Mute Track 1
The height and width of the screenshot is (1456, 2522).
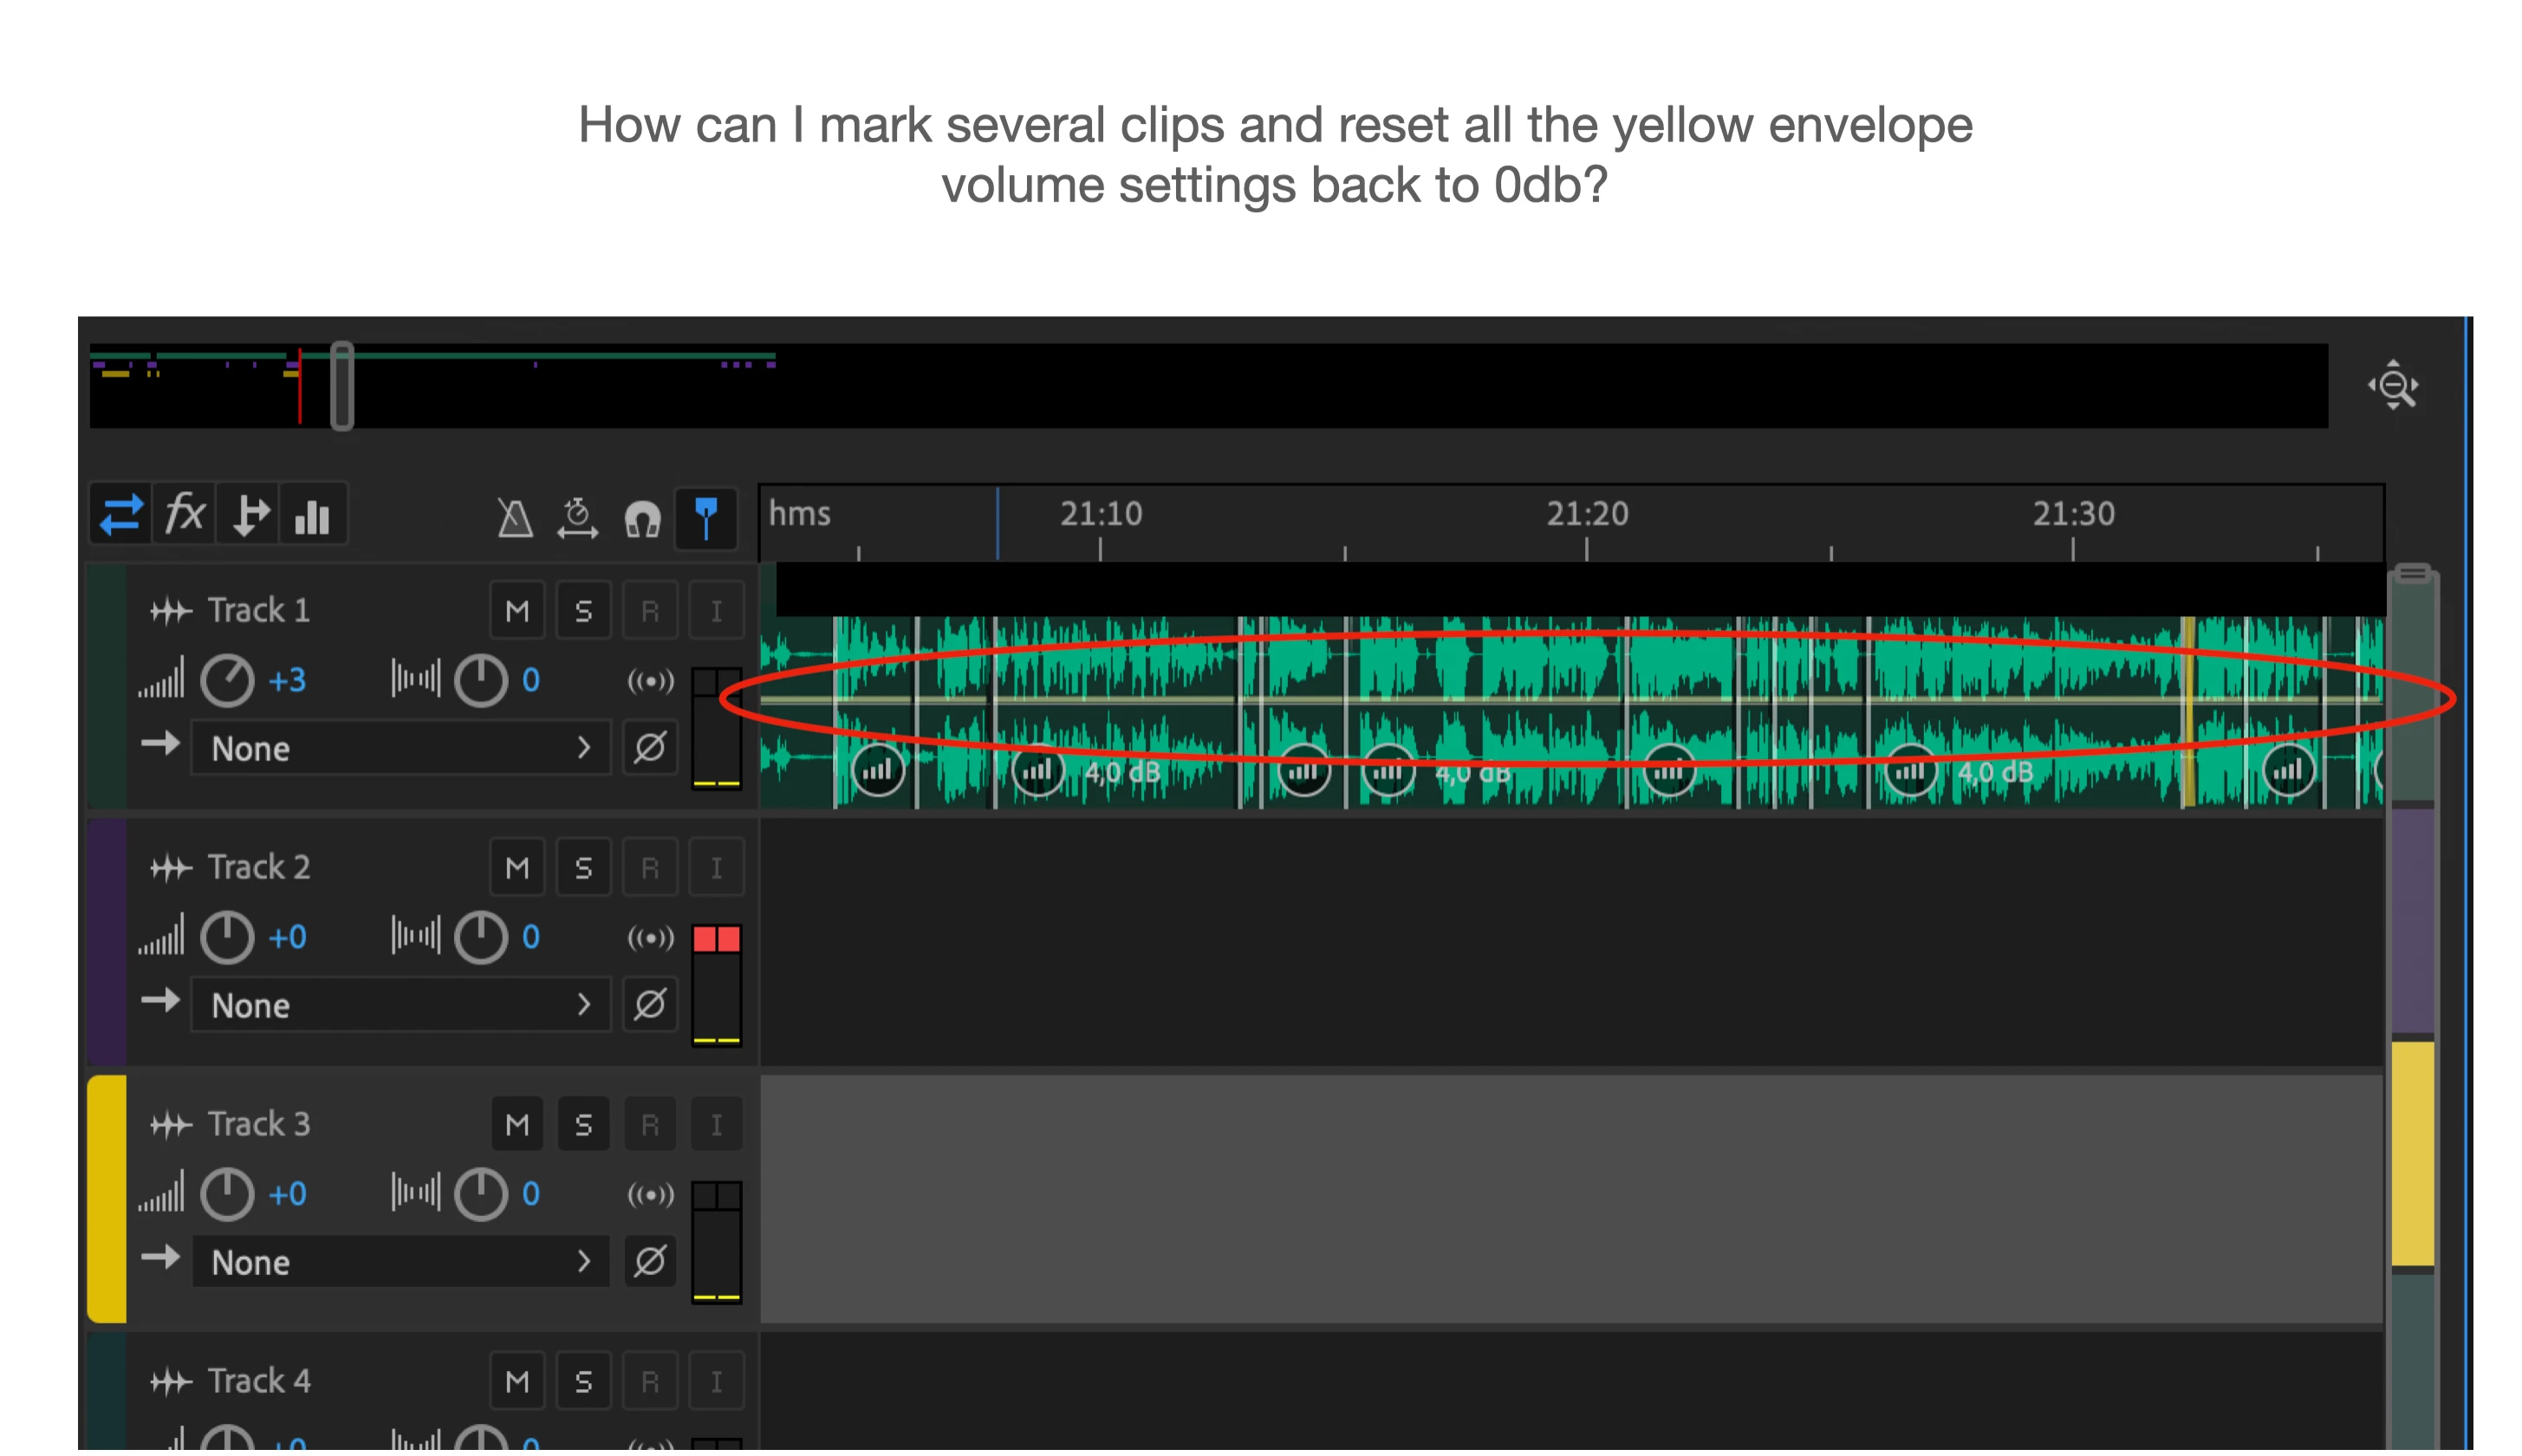point(517,611)
